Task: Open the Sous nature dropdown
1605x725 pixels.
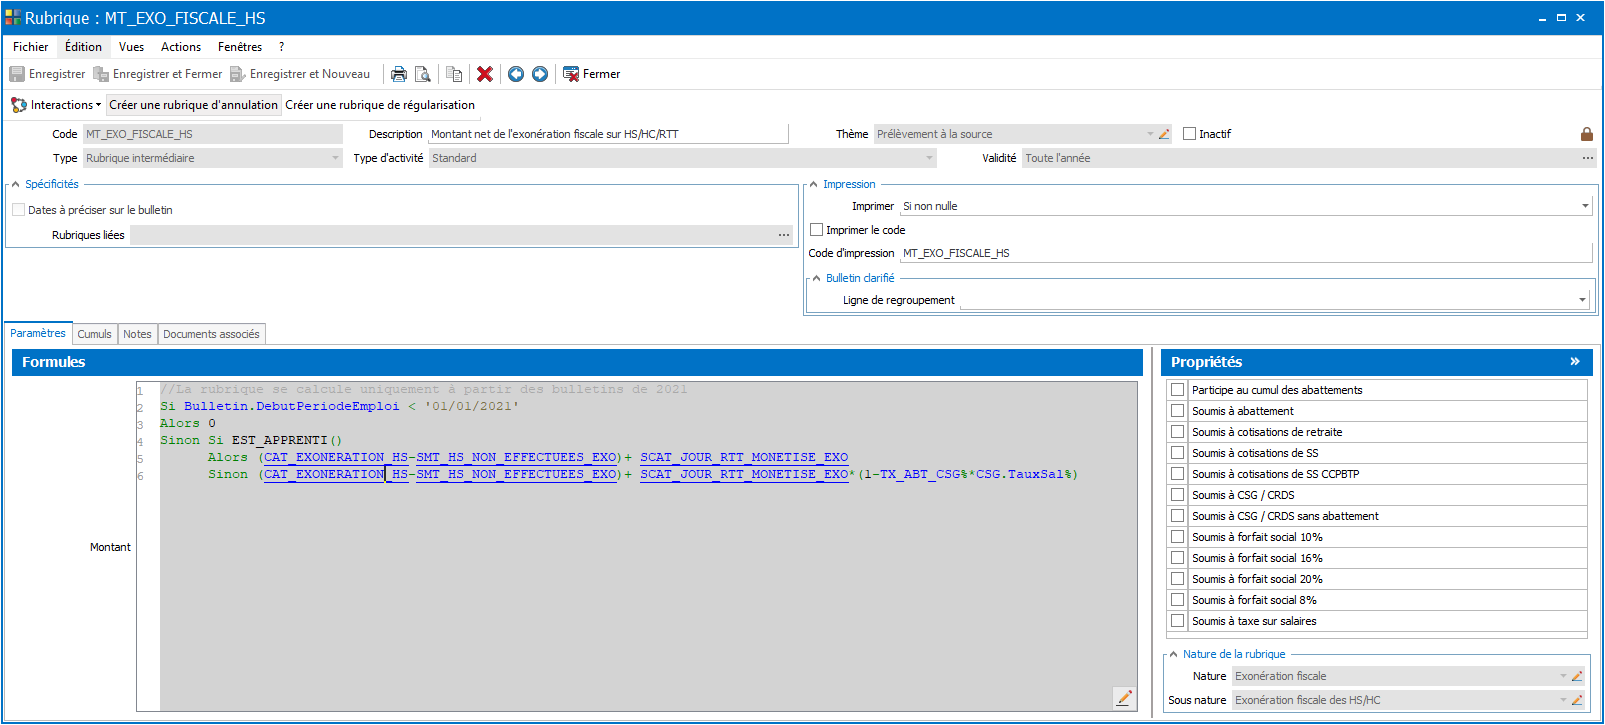Action: coord(1563,700)
